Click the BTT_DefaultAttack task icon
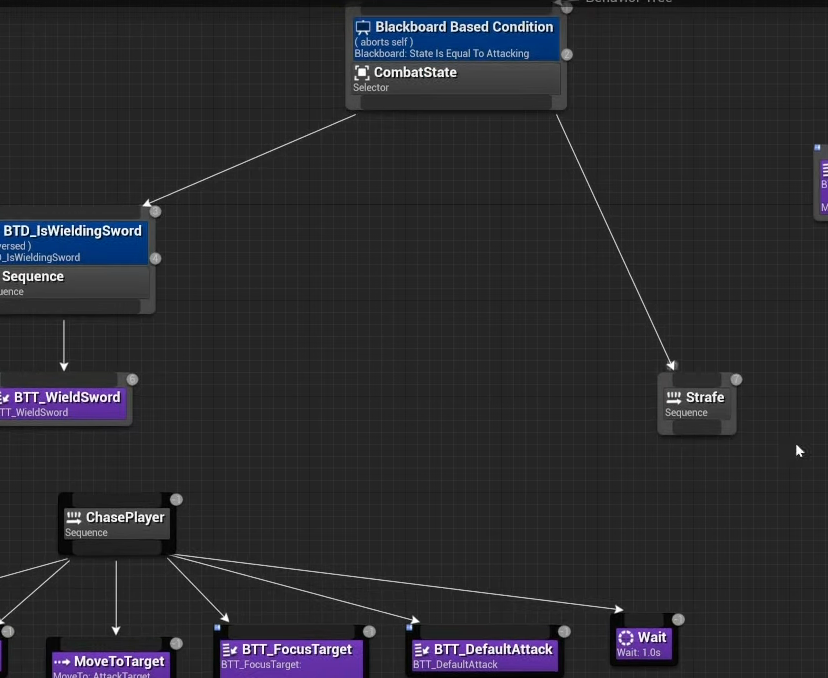 pos(421,650)
